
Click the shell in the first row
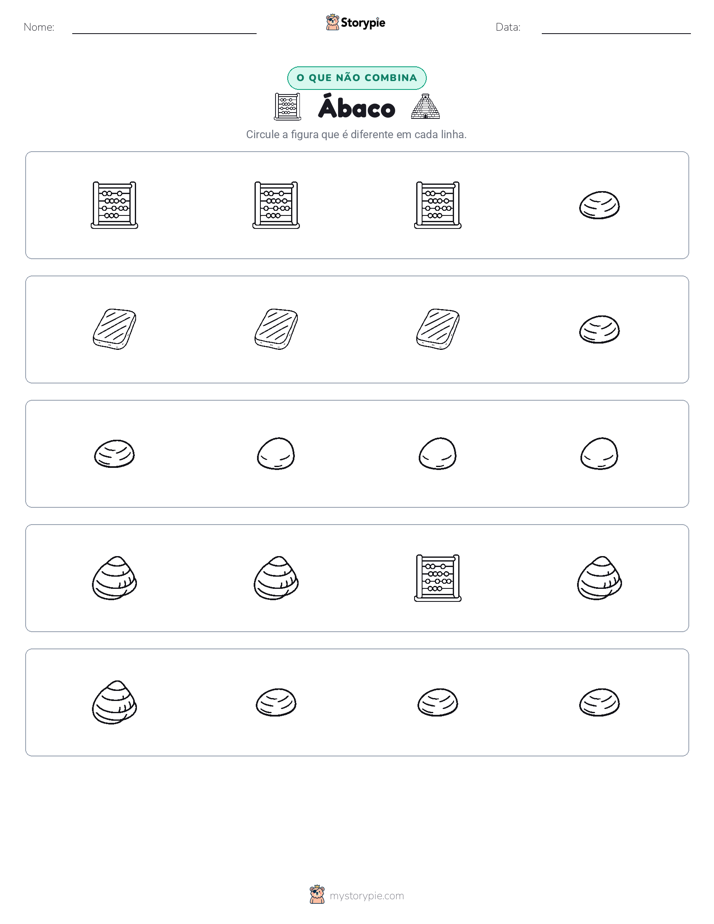pyautogui.click(x=599, y=205)
